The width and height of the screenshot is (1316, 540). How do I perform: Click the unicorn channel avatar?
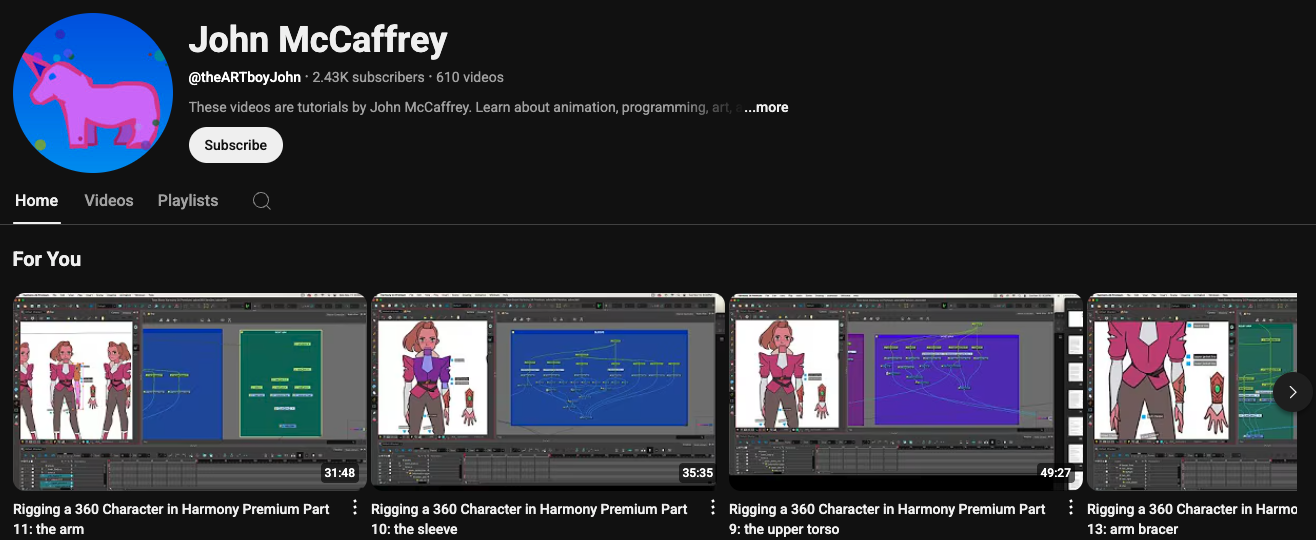[x=93, y=93]
